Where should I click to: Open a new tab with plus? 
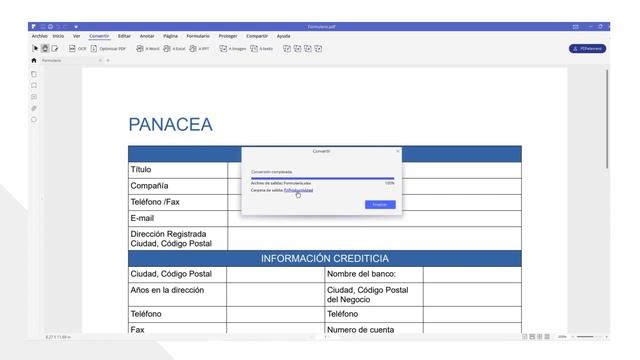[x=108, y=60]
